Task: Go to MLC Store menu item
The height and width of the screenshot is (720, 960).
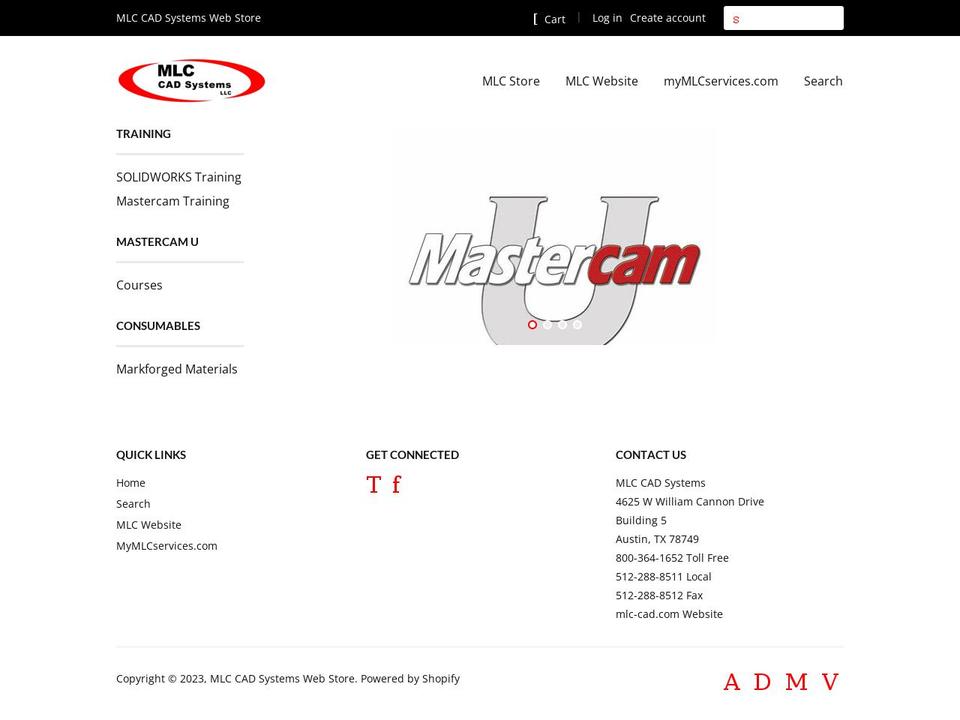Action: click(x=511, y=81)
